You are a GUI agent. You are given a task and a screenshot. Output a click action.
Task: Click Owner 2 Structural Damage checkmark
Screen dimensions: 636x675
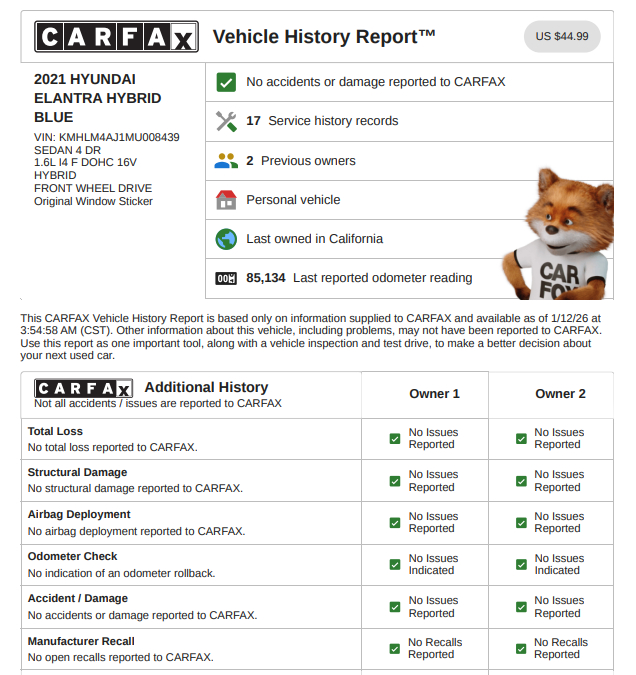521,481
